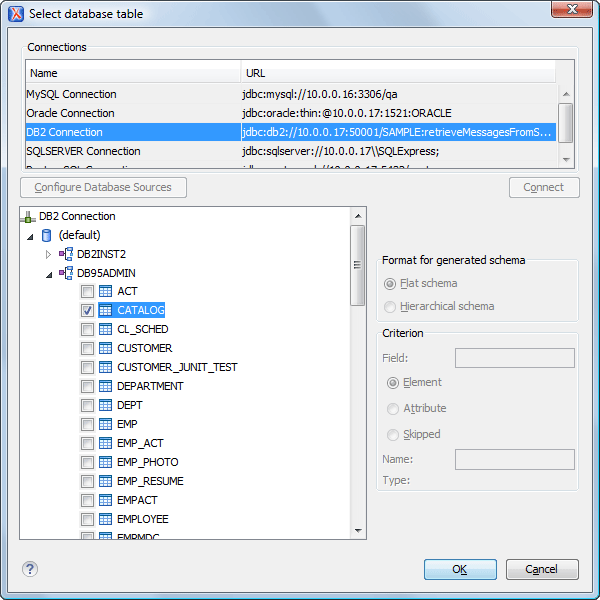
Task: Choose the Element criterion radio button
Action: [393, 383]
